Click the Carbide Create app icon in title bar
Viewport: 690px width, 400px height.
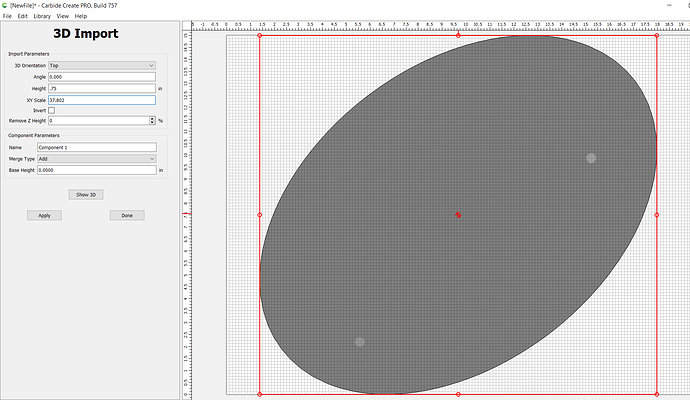pyautogui.click(x=4, y=5)
